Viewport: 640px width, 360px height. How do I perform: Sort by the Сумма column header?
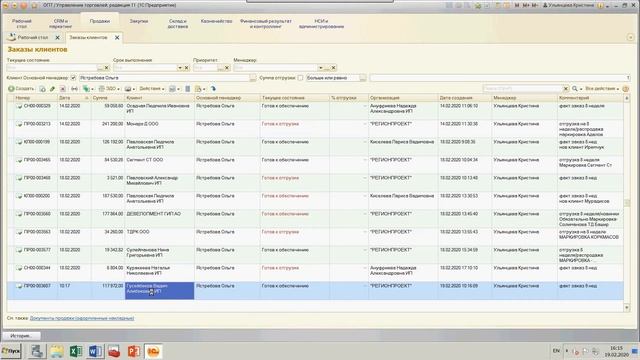click(x=107, y=98)
